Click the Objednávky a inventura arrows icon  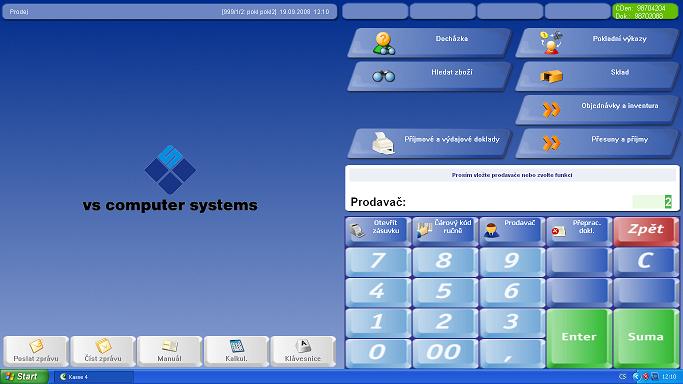coord(551,110)
